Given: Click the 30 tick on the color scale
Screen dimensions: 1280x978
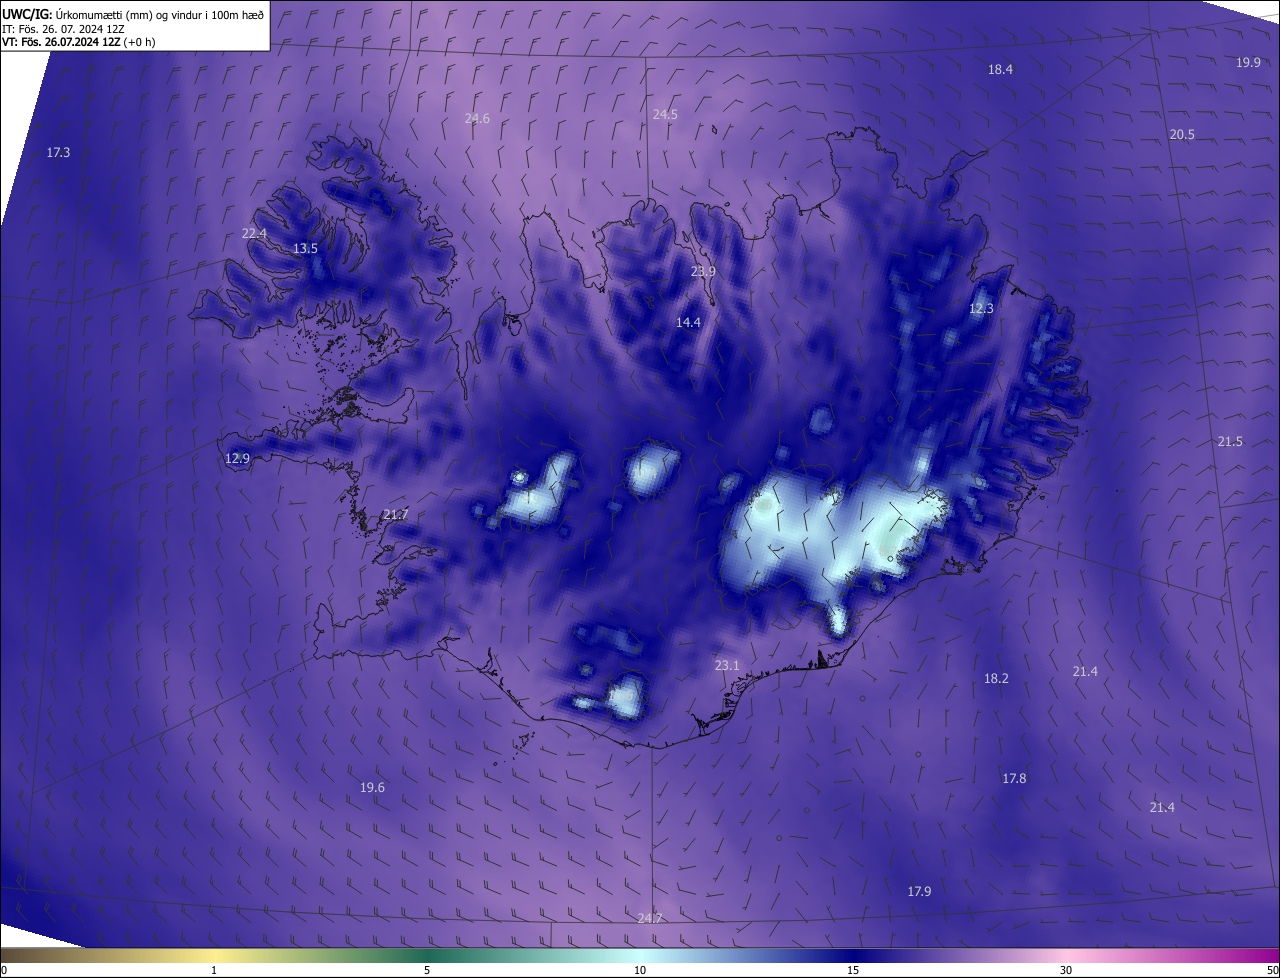Looking at the screenshot, I should pos(1066,971).
